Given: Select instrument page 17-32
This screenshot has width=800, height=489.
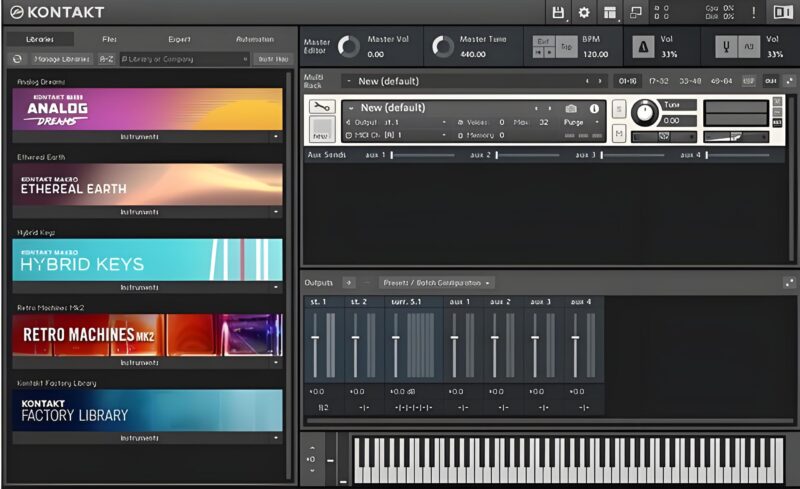Looking at the screenshot, I should pos(659,81).
